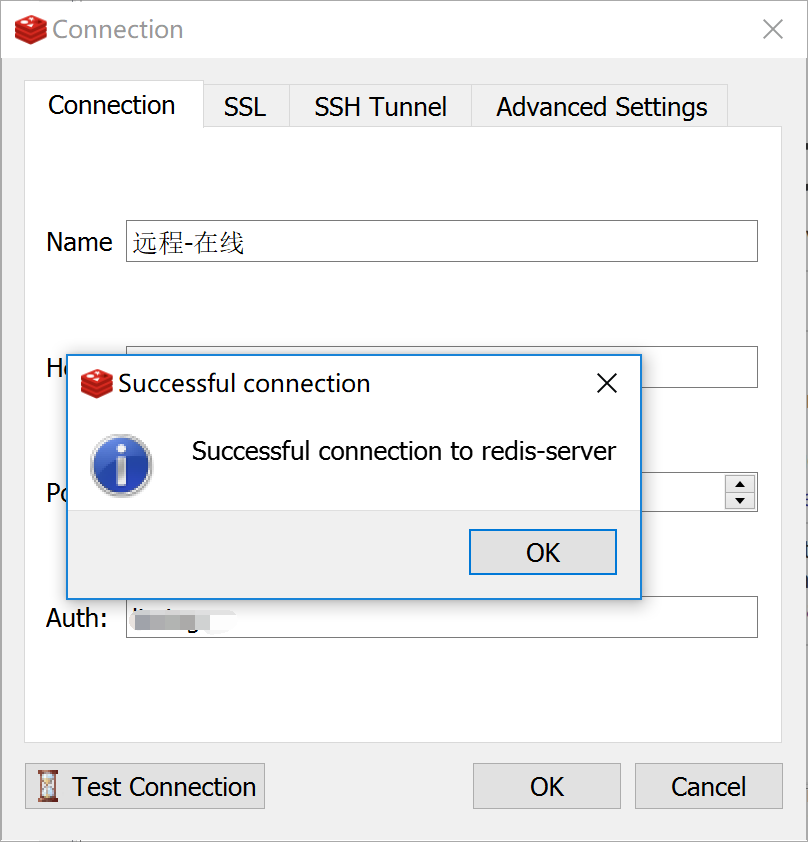Focus the Host address field
Screen dimensions: 808x842
tap(699, 366)
